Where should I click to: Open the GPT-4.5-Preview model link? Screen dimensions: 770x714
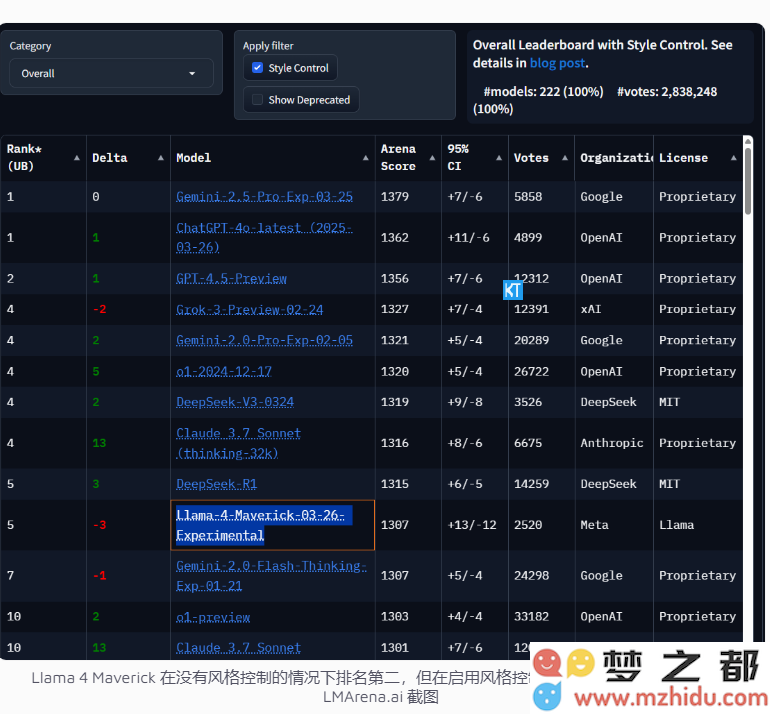[231, 278]
